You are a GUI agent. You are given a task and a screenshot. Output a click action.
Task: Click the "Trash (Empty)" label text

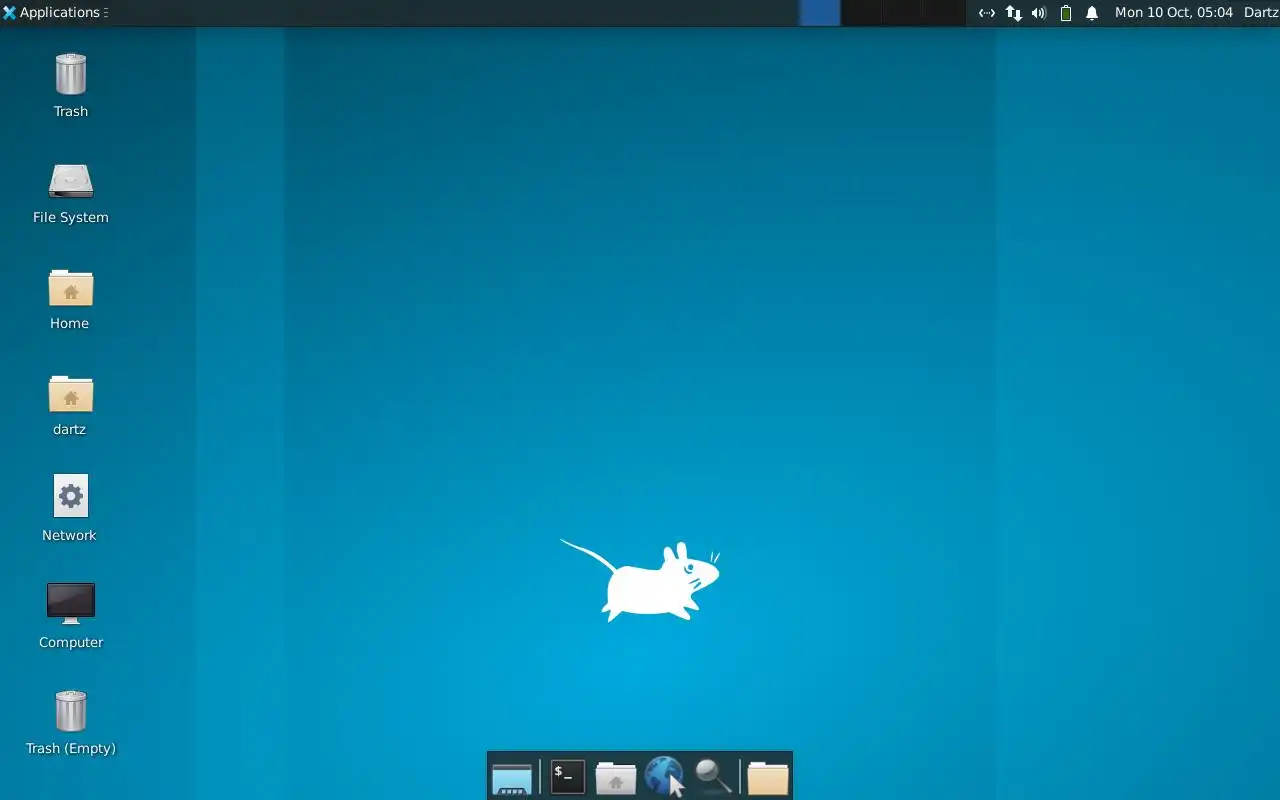click(71, 748)
